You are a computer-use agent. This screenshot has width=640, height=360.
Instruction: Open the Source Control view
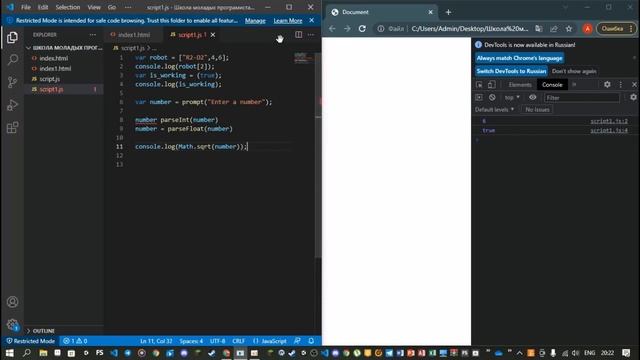pos(12,82)
